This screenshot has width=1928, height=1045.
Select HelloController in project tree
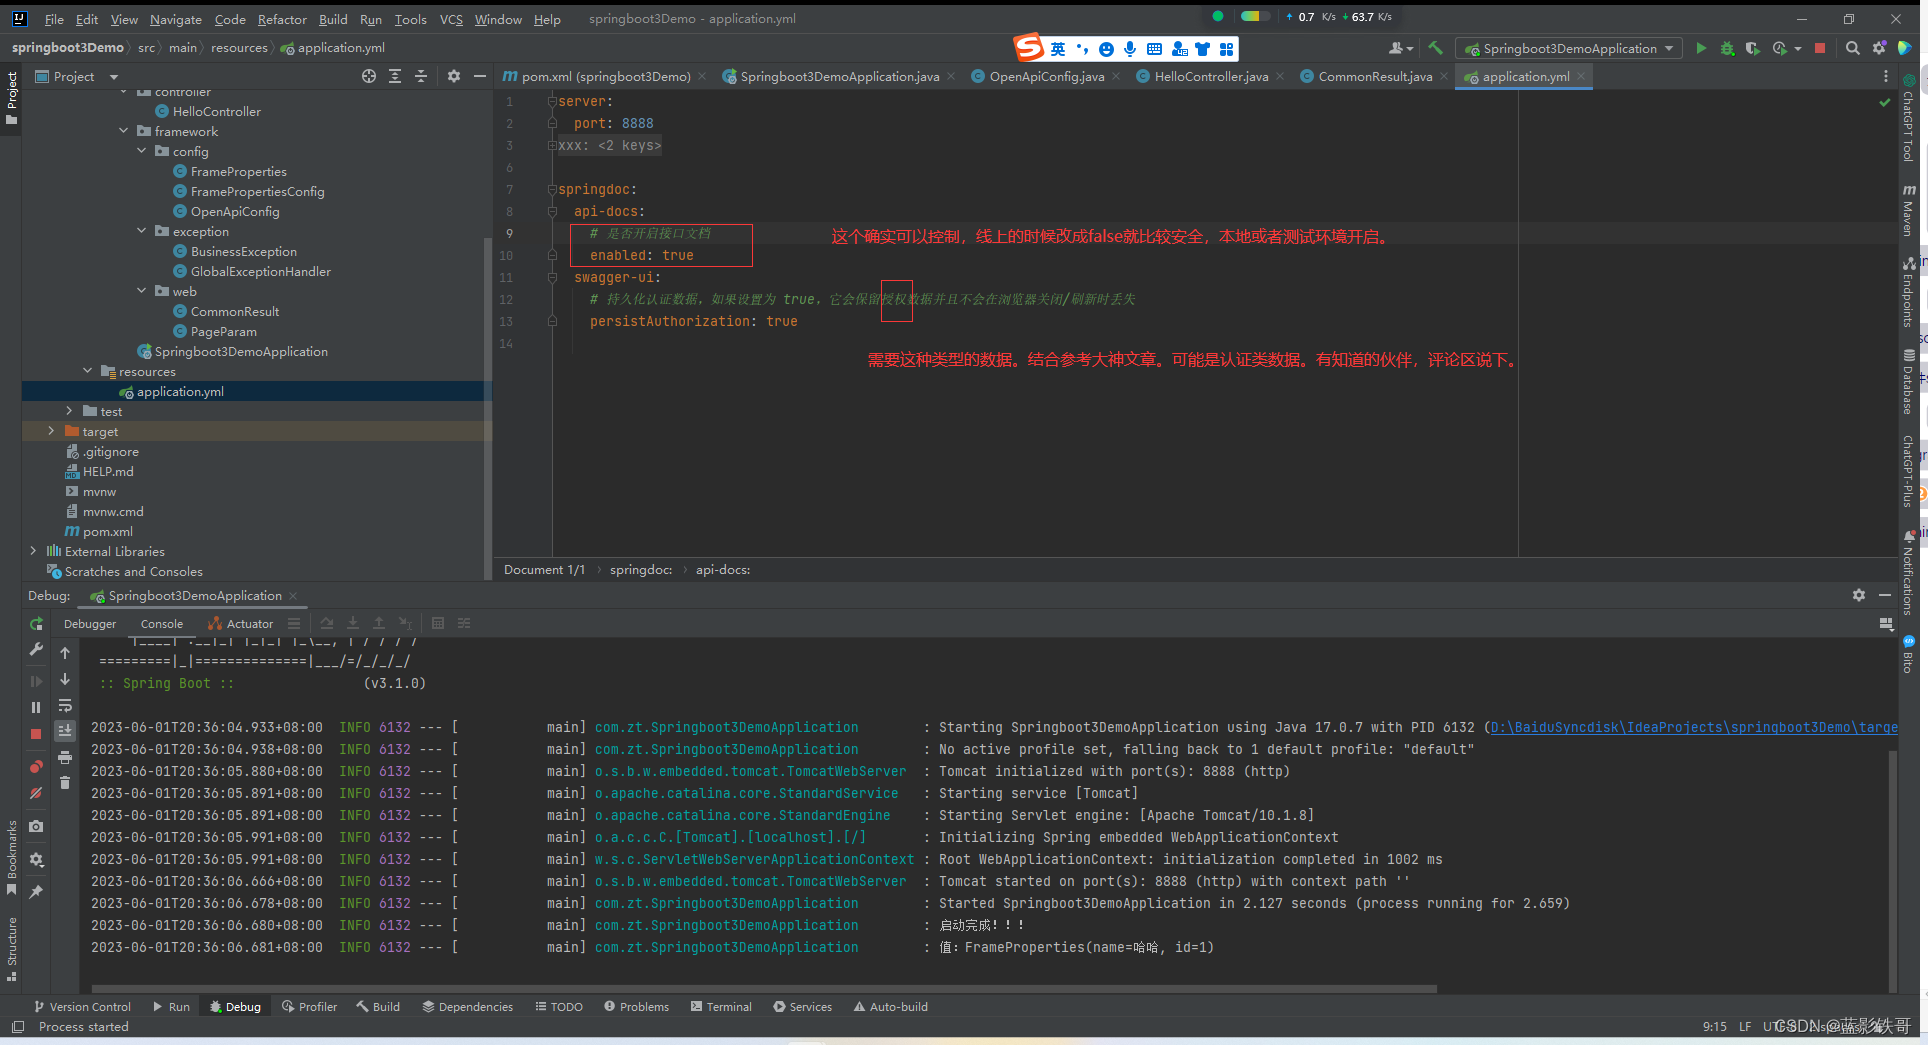click(216, 111)
